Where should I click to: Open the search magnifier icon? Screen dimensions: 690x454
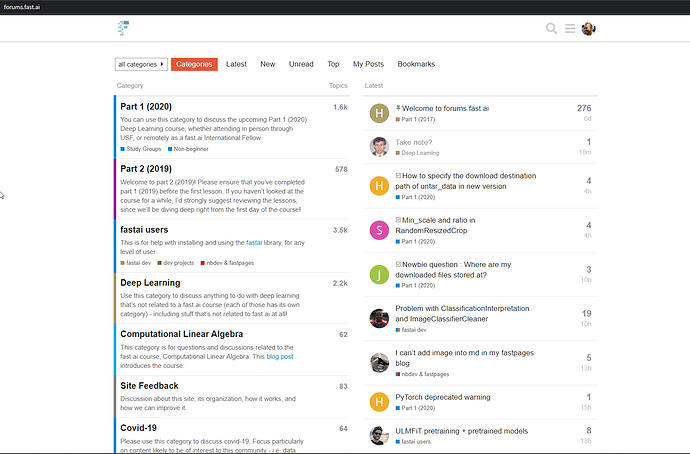click(x=551, y=29)
